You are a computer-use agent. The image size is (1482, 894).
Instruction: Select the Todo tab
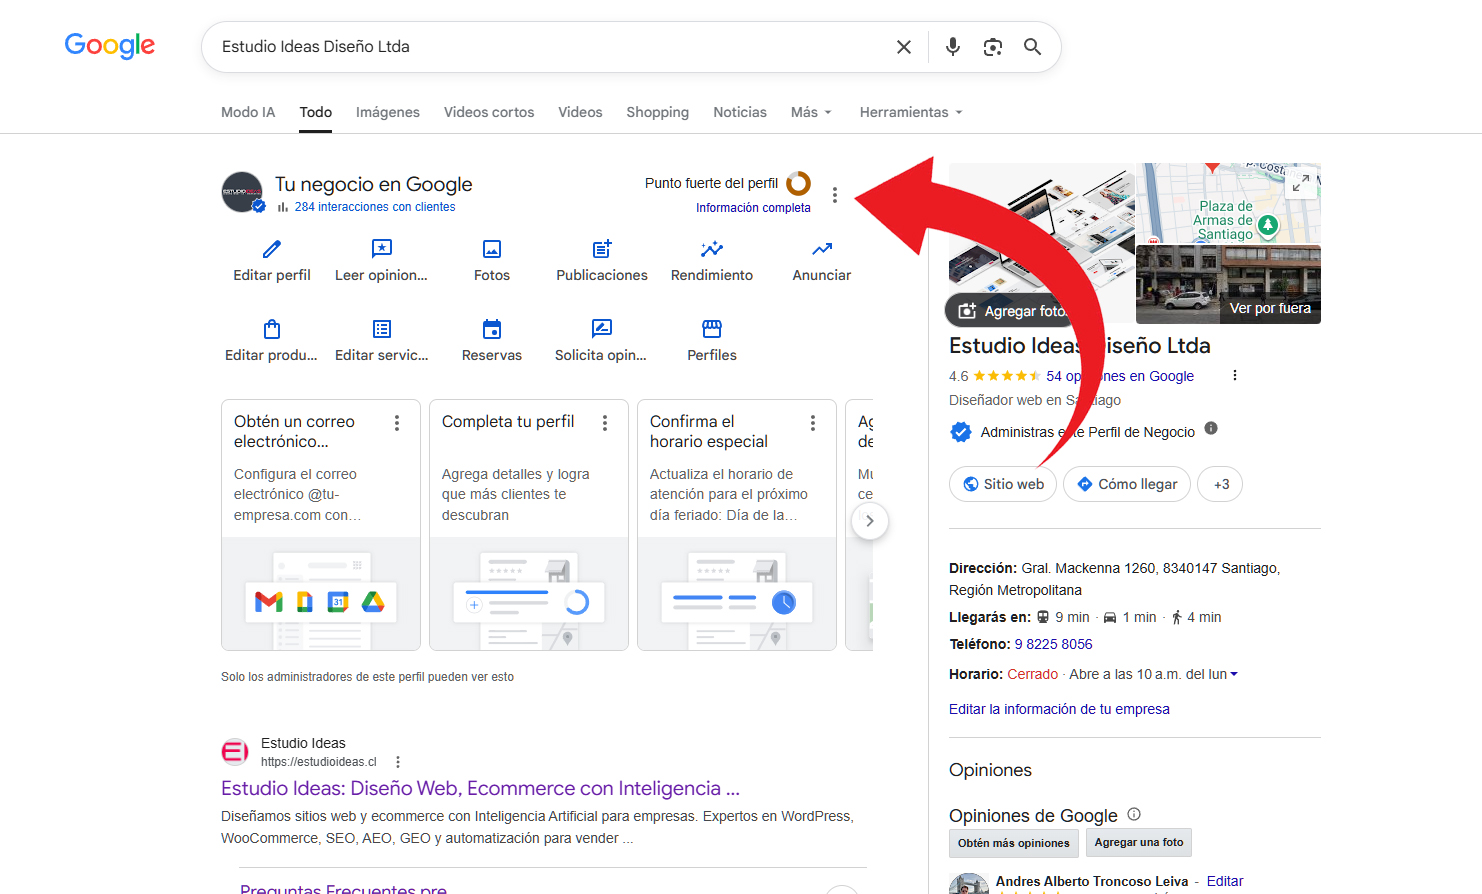316,112
